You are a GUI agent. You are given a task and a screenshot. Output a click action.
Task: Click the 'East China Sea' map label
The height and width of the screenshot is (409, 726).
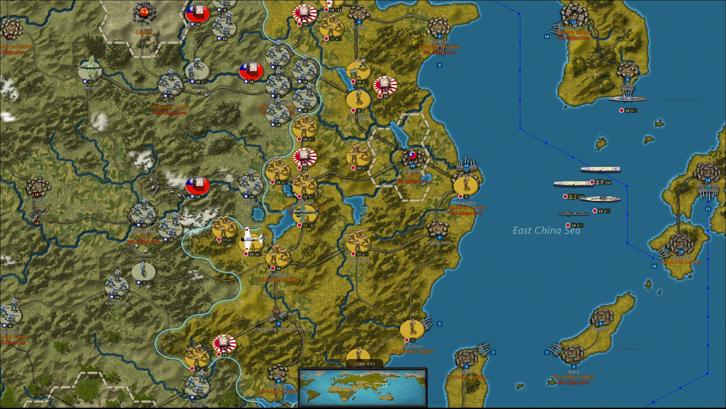point(546,231)
